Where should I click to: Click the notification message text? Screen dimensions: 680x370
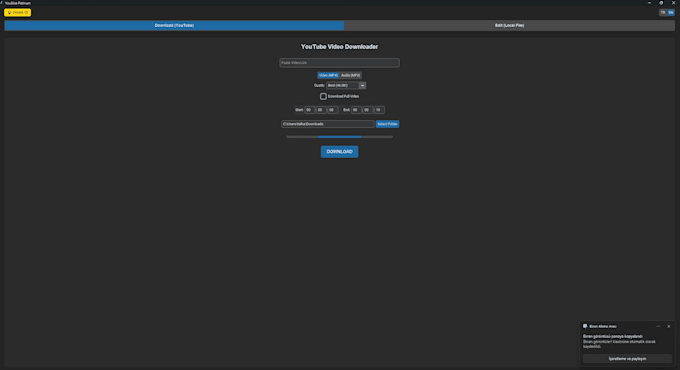click(x=619, y=341)
